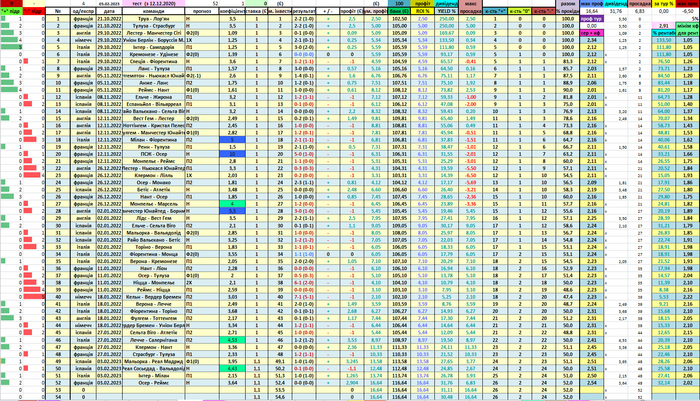Select result '0-5 (0-3)' in Осер - Тулуза row
This screenshot has height=401, width=700.
pos(304,276)
